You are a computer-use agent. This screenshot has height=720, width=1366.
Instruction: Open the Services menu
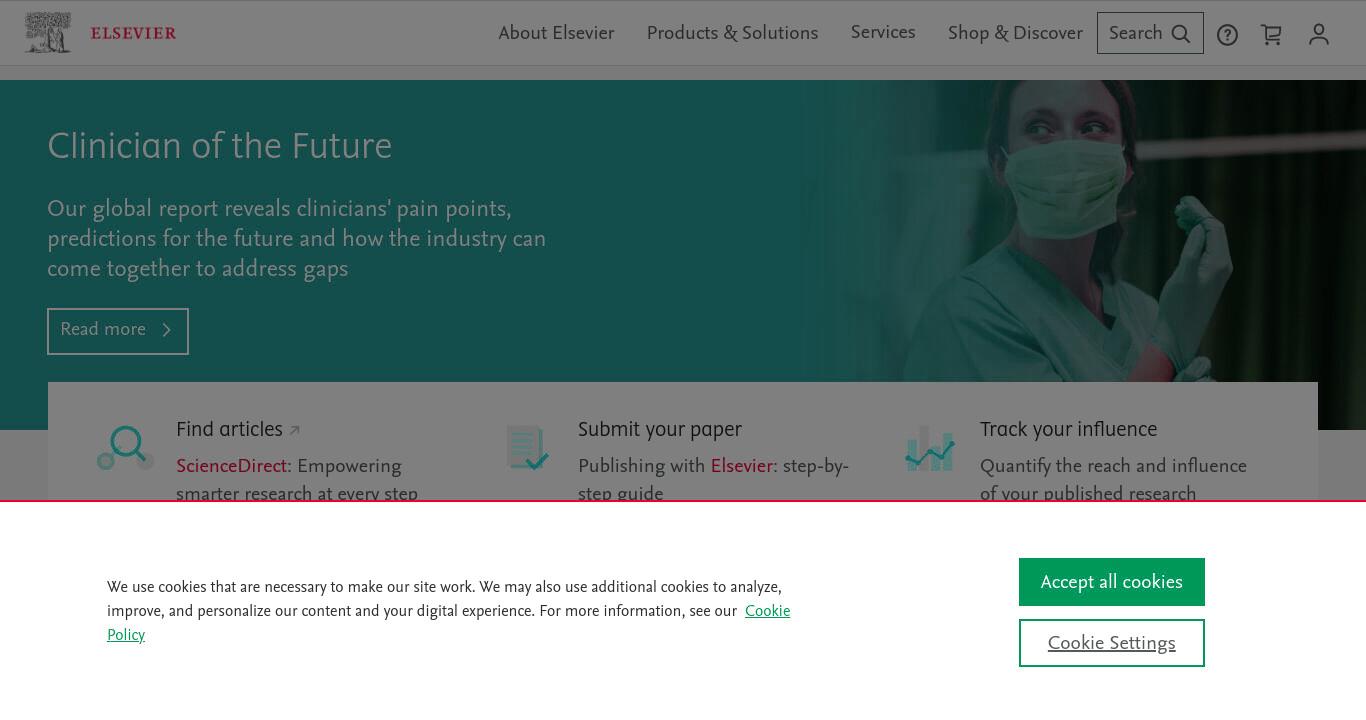[x=883, y=32]
